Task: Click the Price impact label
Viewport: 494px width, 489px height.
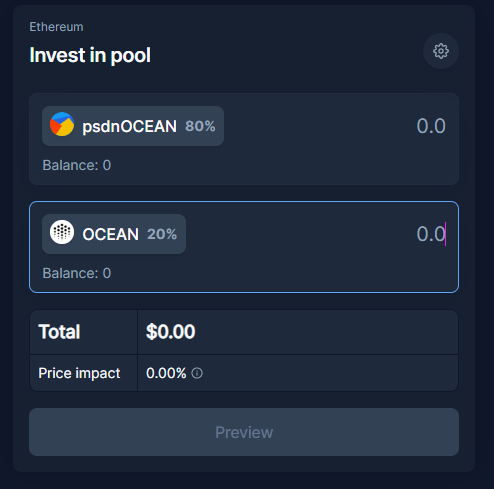Action: [79, 373]
